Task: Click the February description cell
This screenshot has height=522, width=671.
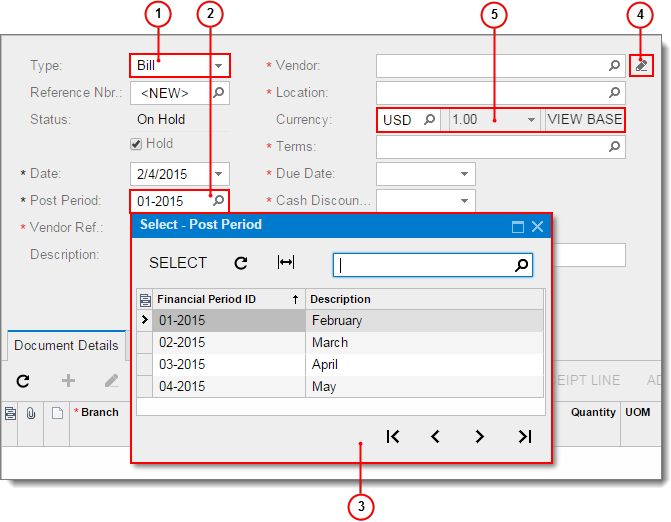Action: (425, 320)
